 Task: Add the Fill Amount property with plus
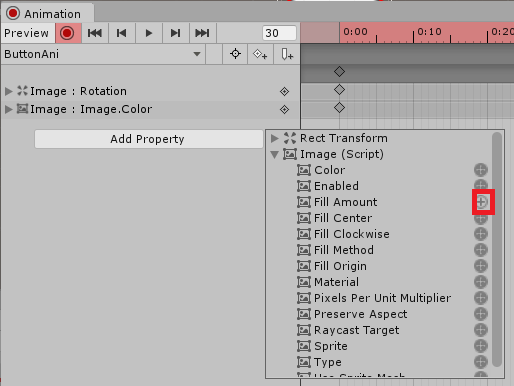click(x=481, y=202)
